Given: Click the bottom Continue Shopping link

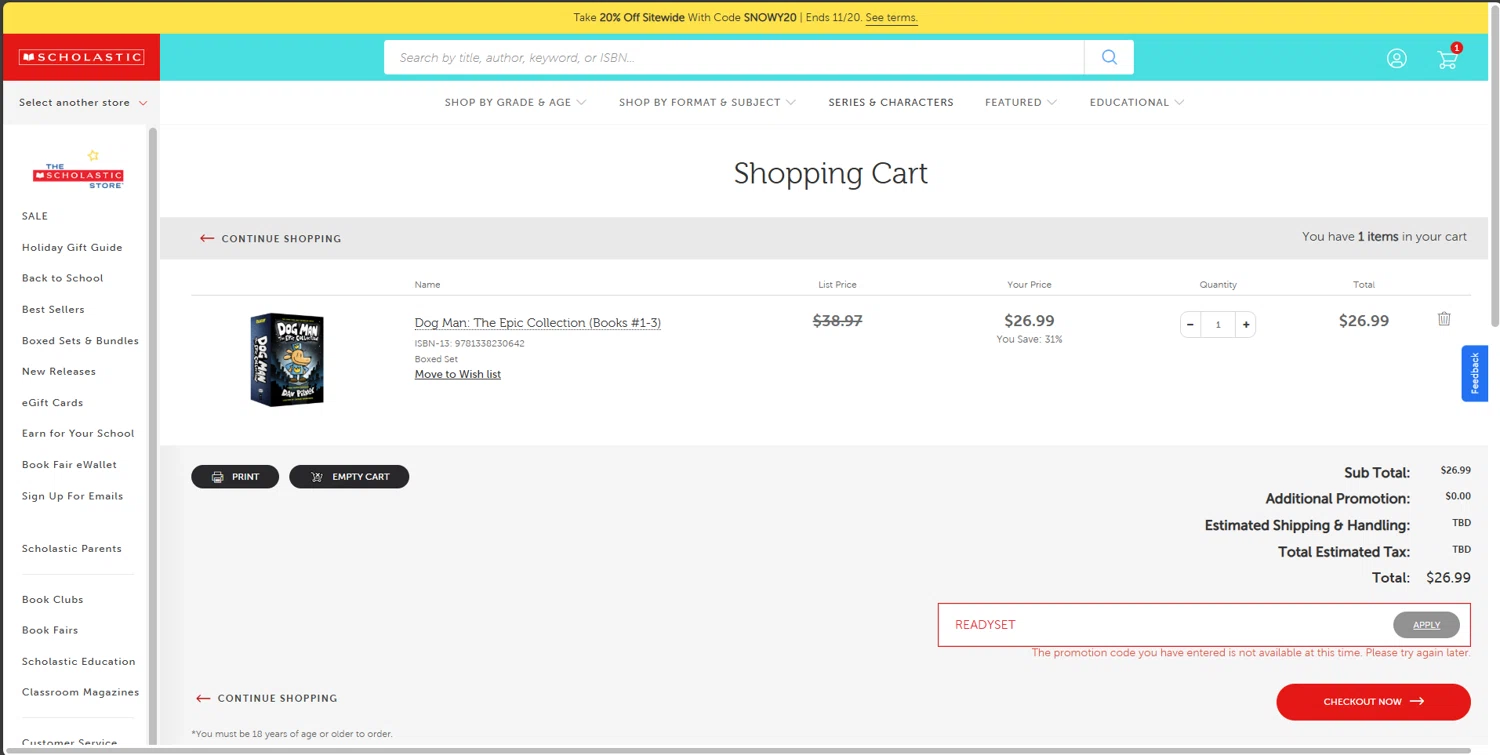Looking at the screenshot, I should (266, 698).
